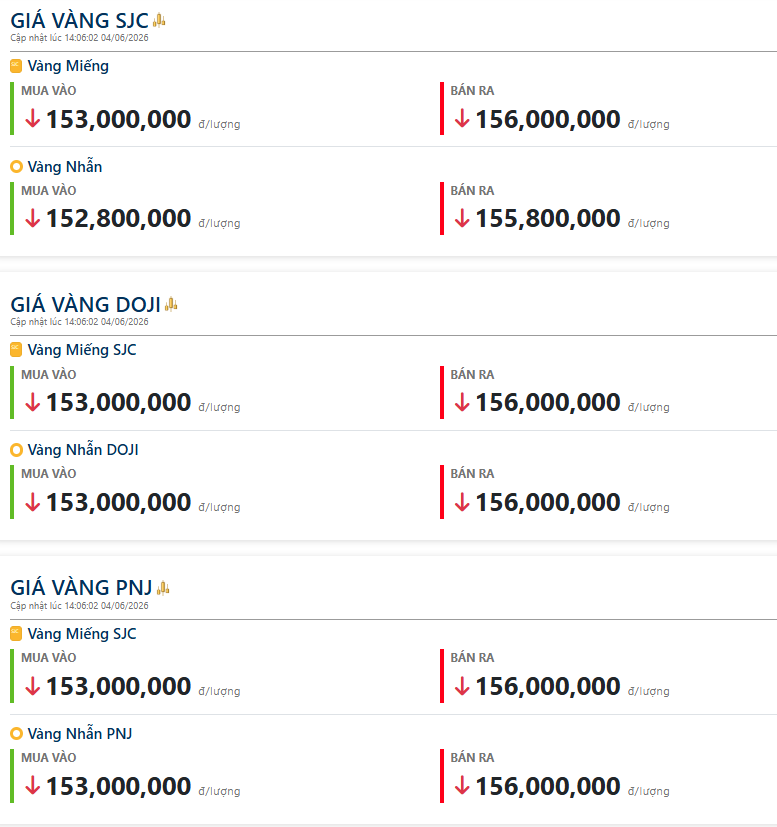This screenshot has width=777, height=827.
Task: Click the down arrow beside 155,800,000 price
Action: 462,218
